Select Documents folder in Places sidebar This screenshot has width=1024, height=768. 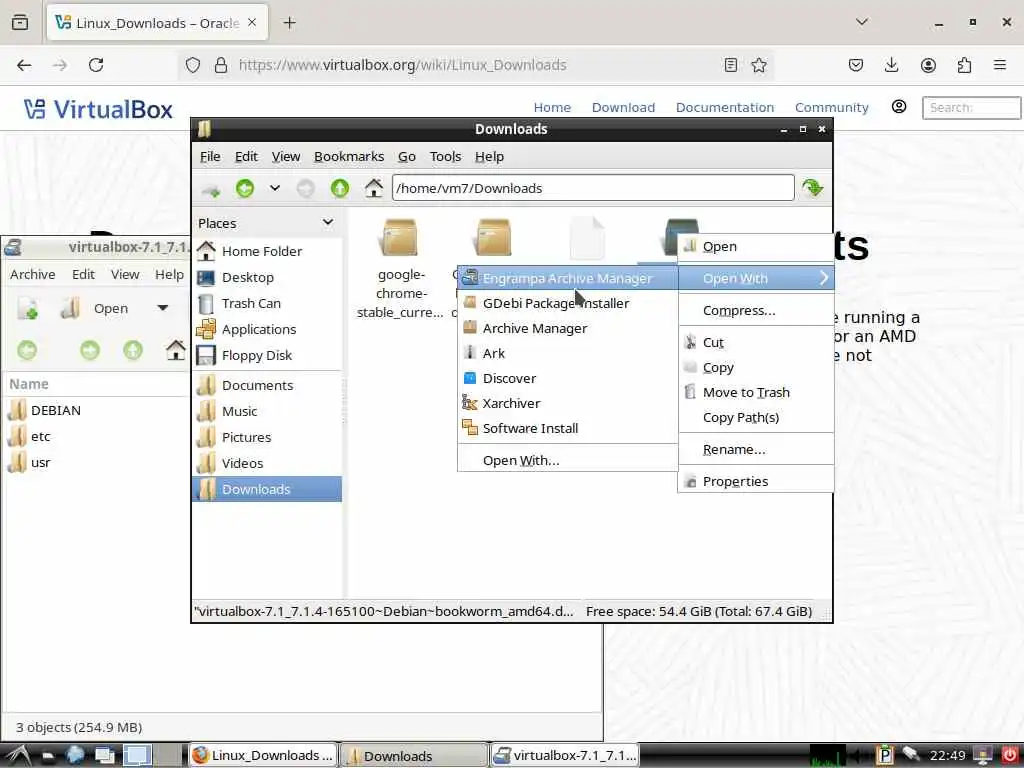point(266,385)
